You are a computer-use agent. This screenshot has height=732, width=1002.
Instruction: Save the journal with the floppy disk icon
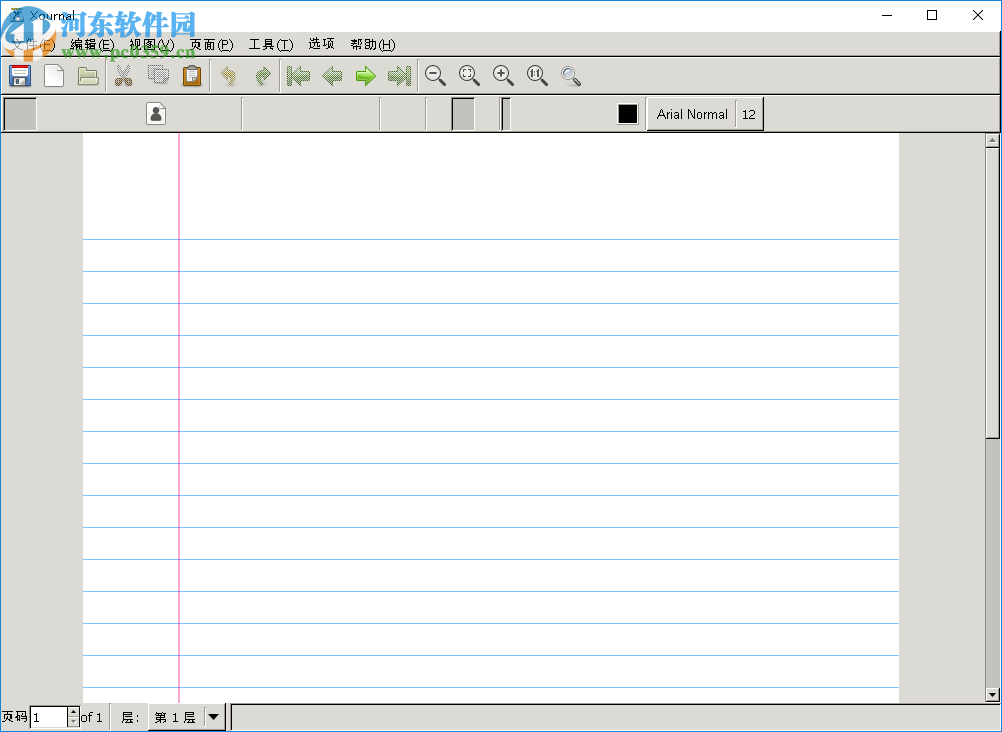pyautogui.click(x=20, y=75)
